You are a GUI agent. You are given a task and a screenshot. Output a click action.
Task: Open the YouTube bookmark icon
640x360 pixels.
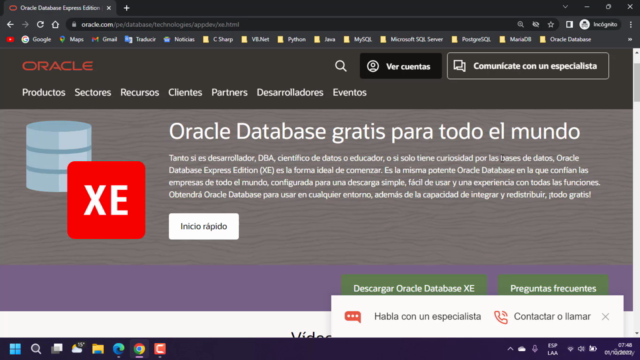point(10,39)
